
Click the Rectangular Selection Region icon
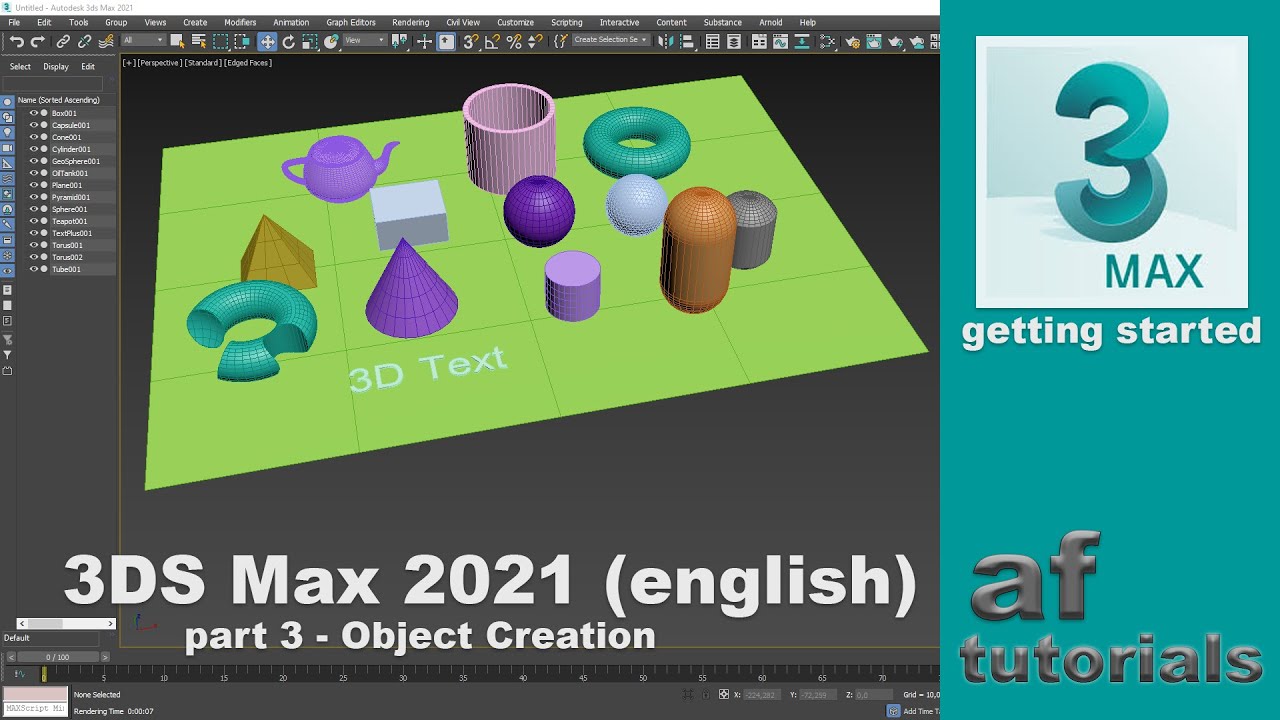[220, 41]
